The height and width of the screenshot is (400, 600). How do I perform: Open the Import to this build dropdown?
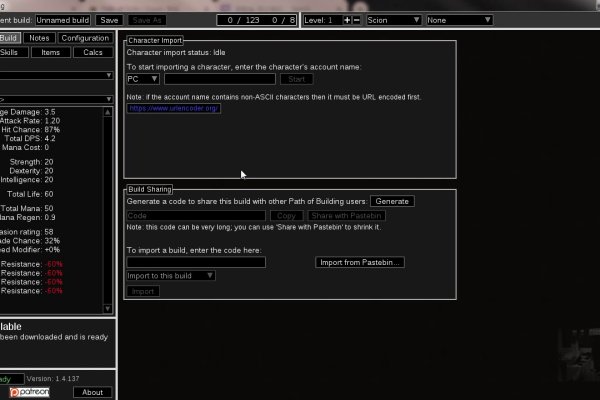coord(170,275)
